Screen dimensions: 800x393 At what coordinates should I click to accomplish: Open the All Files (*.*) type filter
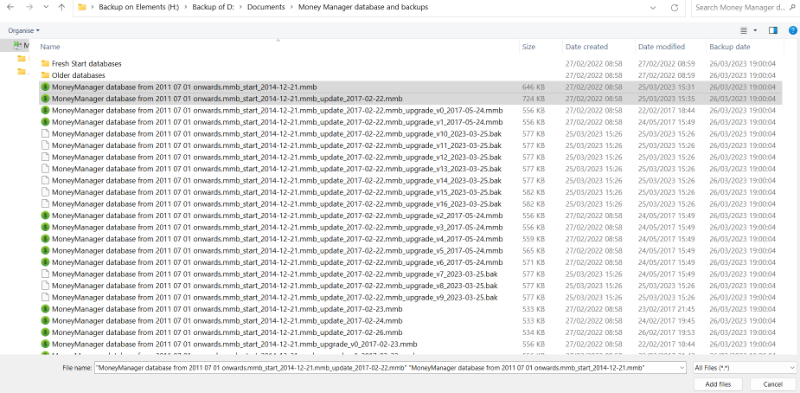[x=745, y=367]
